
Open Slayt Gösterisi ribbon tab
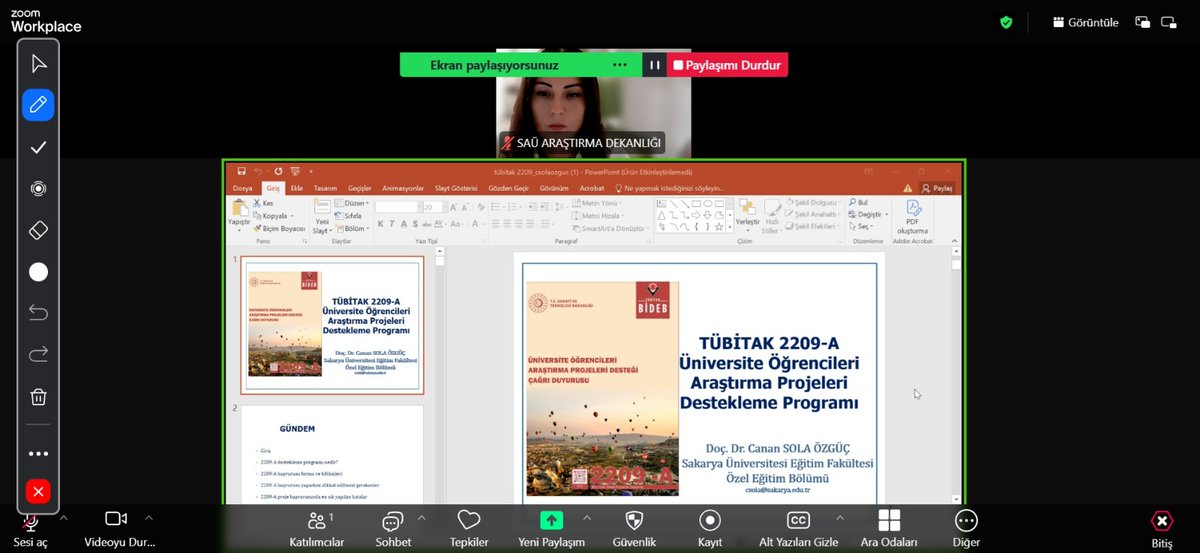[x=458, y=188]
